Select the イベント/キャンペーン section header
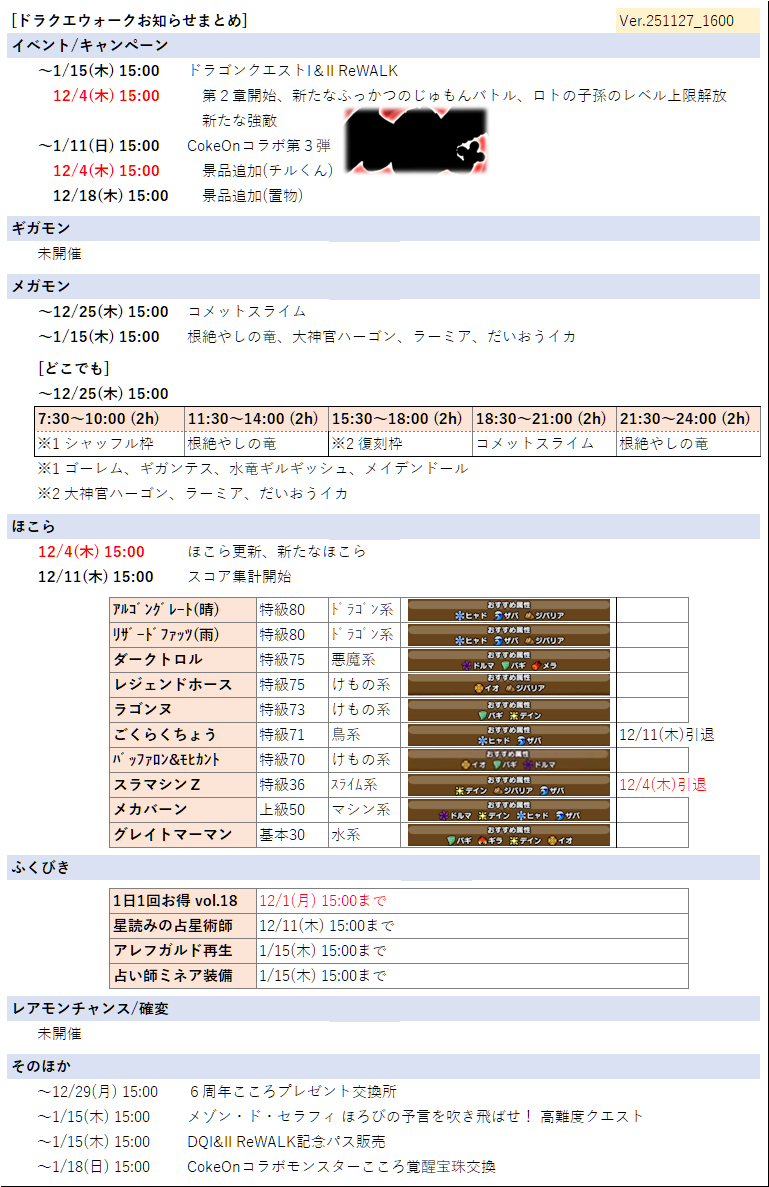 coord(88,46)
